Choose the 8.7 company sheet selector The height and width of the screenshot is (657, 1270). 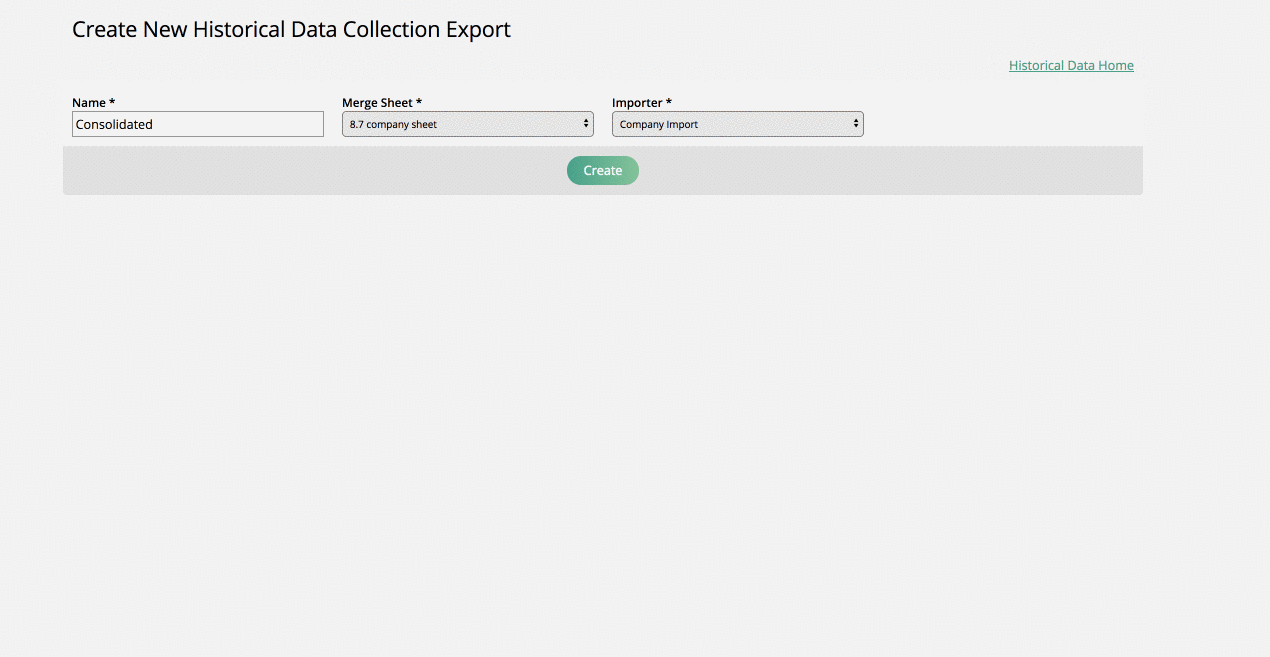(x=467, y=123)
